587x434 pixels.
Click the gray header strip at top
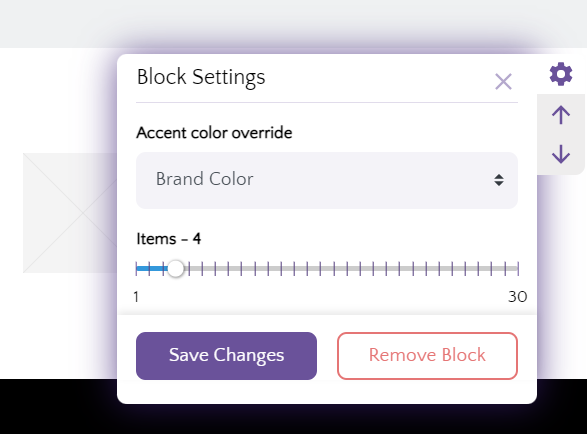(294, 24)
